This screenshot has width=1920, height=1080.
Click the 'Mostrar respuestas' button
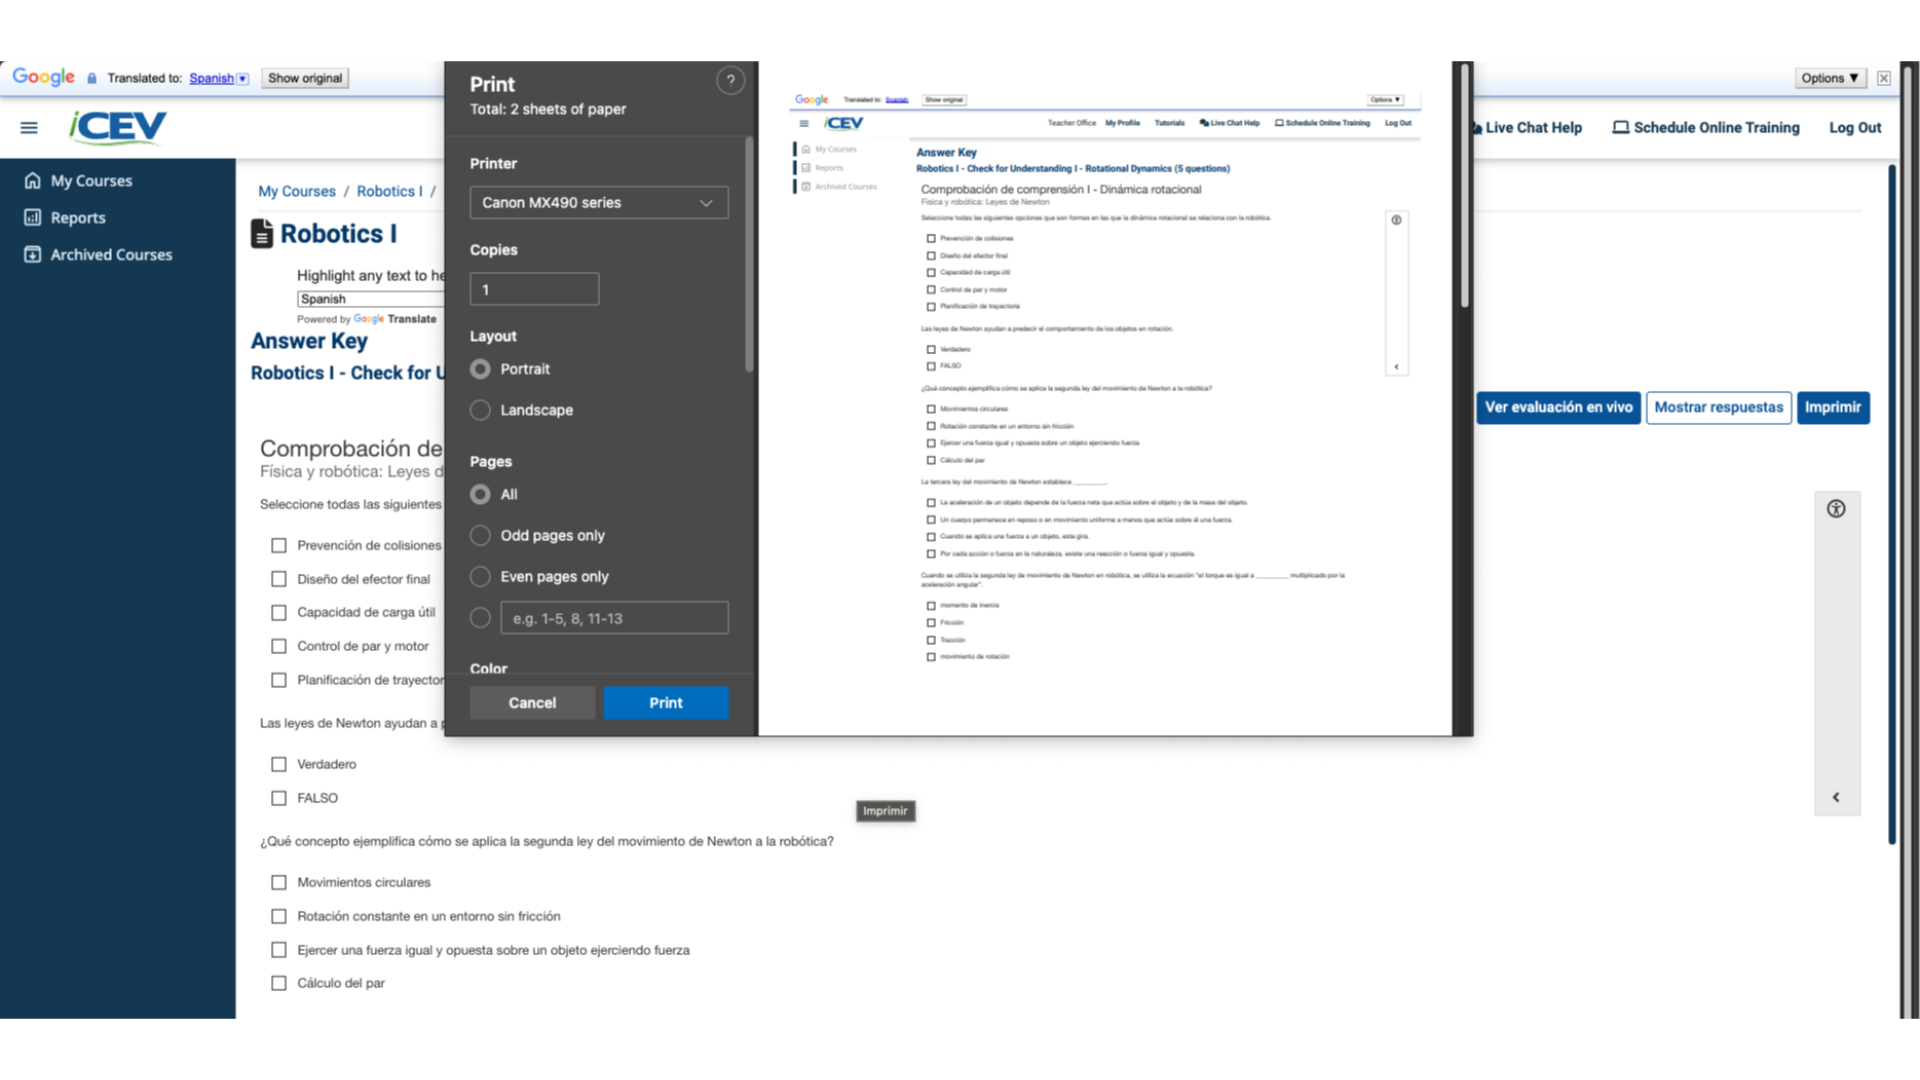coord(1718,407)
